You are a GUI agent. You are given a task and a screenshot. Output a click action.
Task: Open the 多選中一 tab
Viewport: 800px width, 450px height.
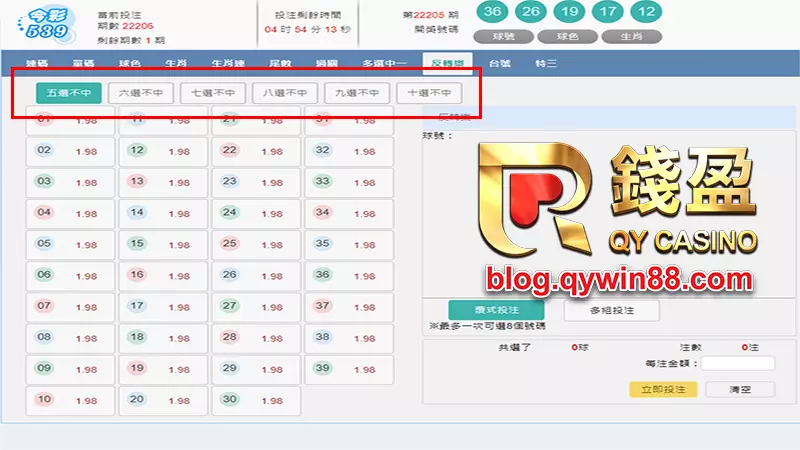[x=385, y=63]
